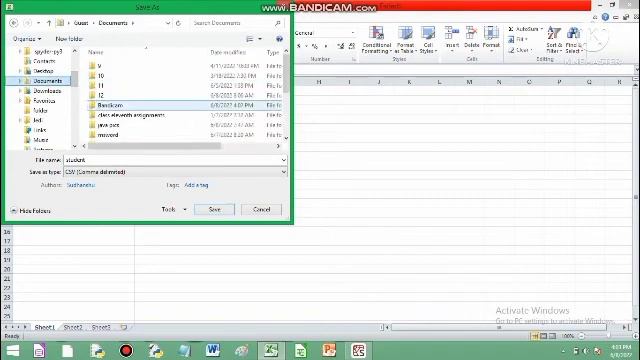Open the view options dropdown arrow

click(x=260, y=39)
